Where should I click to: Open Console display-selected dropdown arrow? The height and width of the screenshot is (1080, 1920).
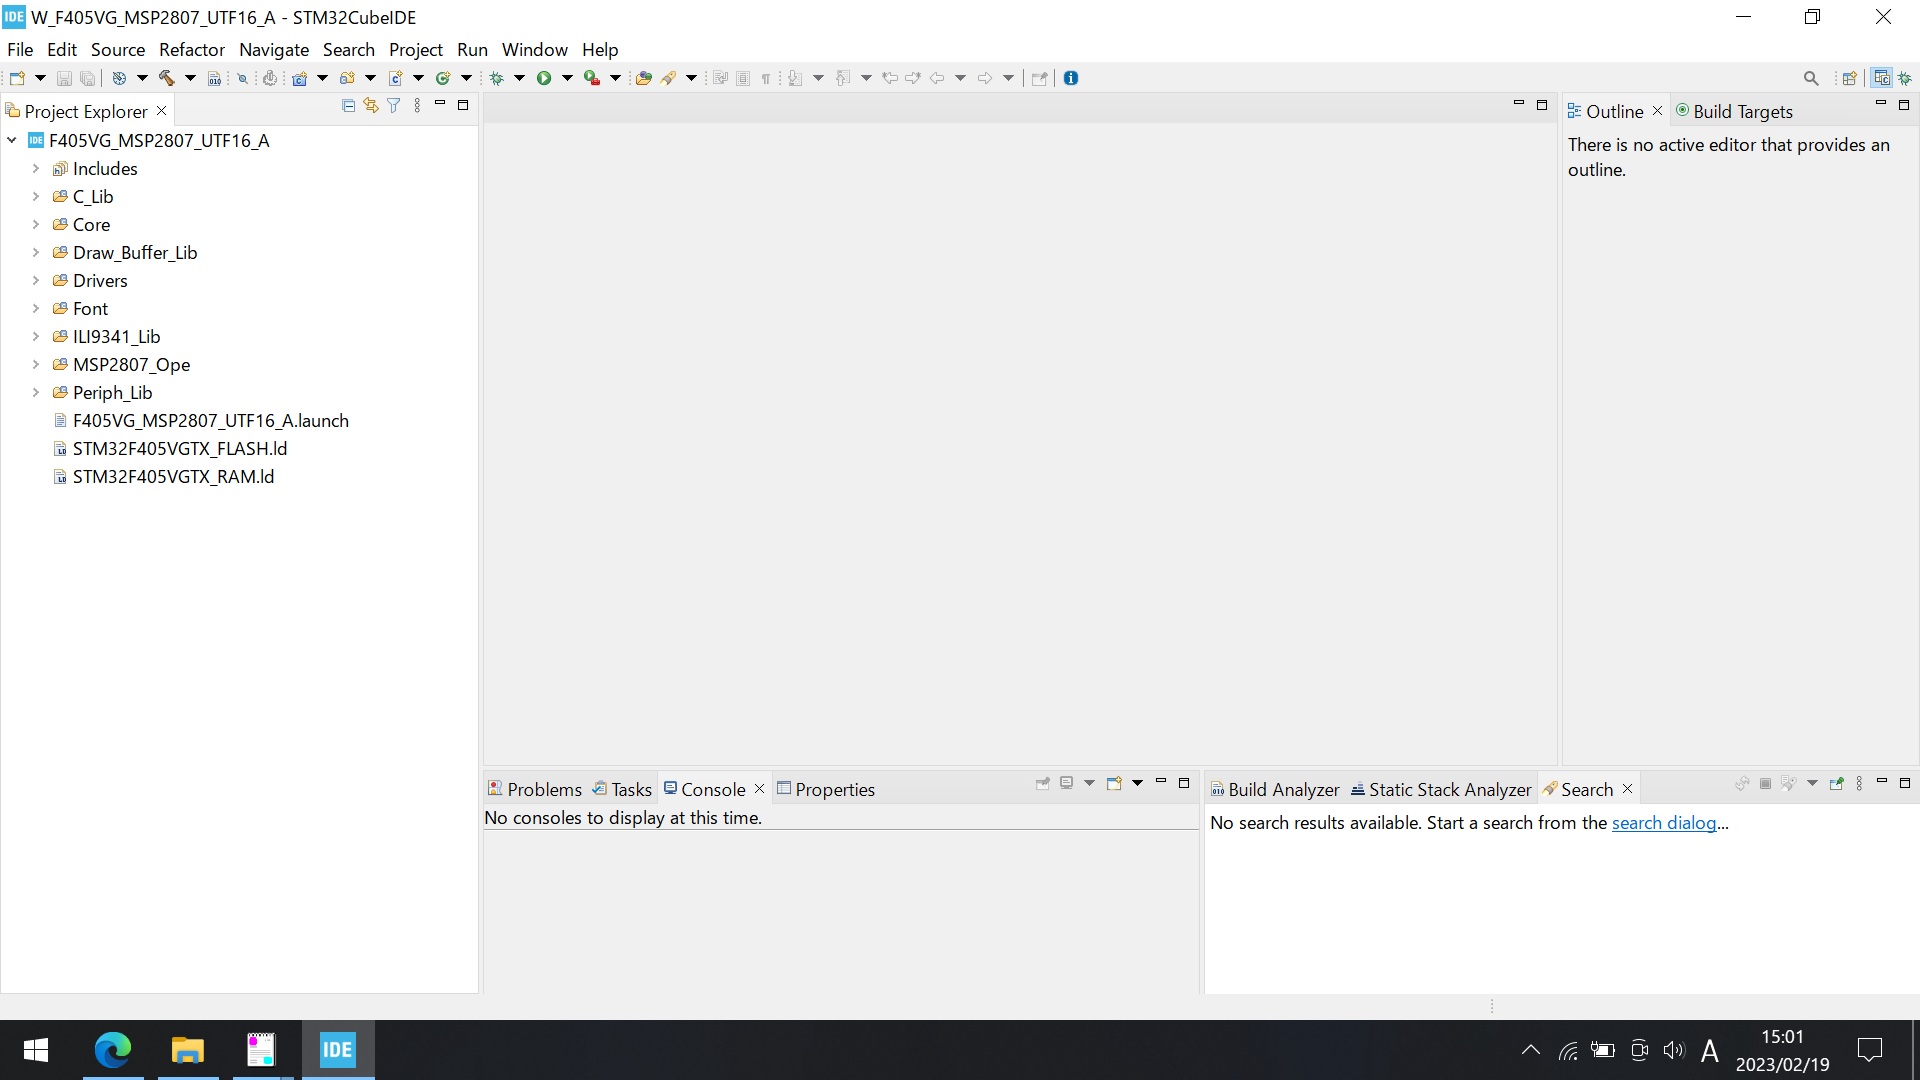click(1089, 783)
